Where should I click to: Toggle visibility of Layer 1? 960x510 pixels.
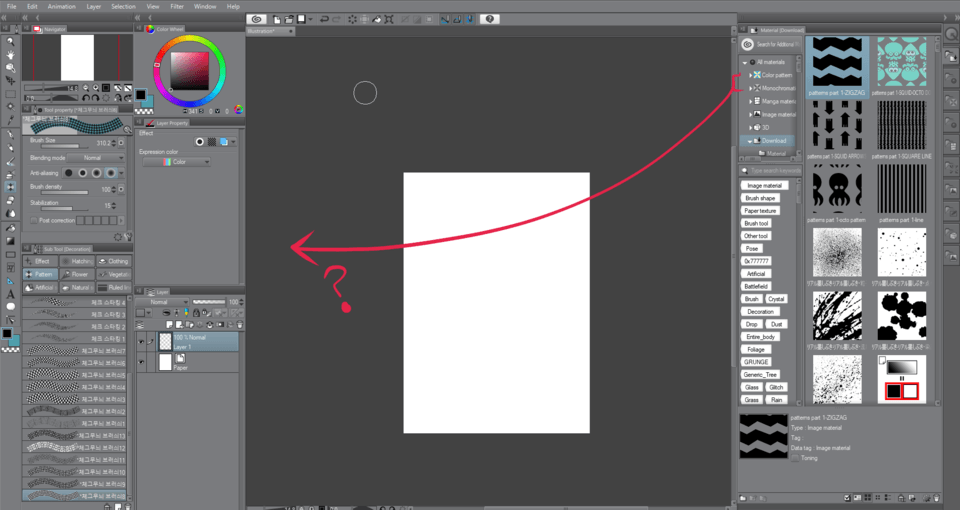[x=141, y=342]
